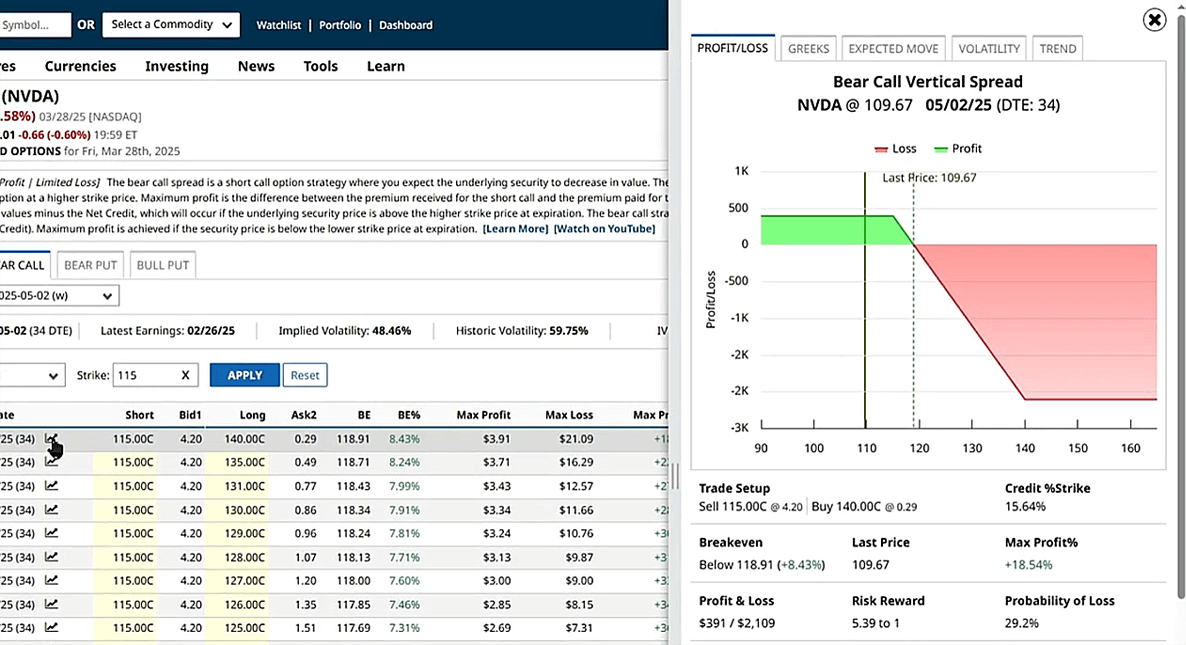Open the BEAR PUT strategy tab

point(89,264)
